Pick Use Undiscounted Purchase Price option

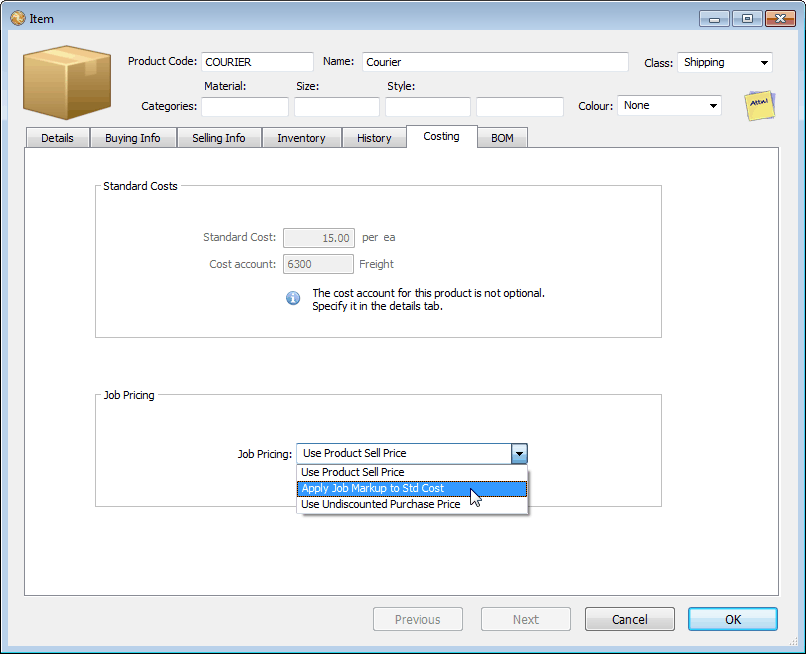click(x=412, y=504)
